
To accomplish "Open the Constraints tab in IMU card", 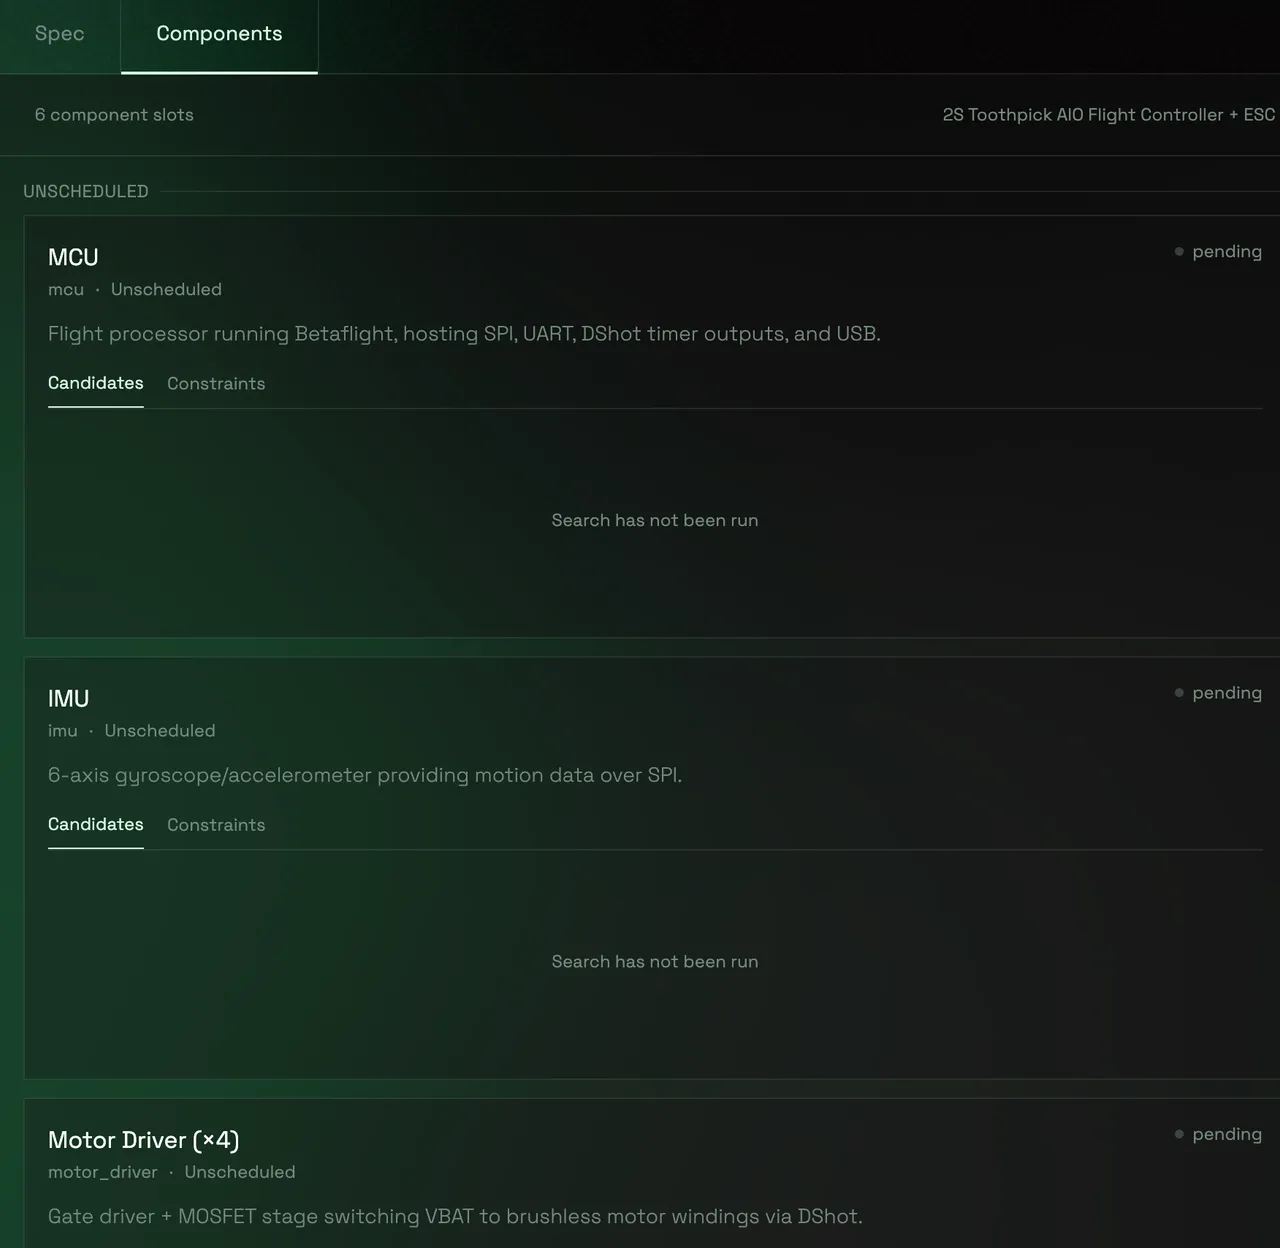I will pyautogui.click(x=216, y=824).
